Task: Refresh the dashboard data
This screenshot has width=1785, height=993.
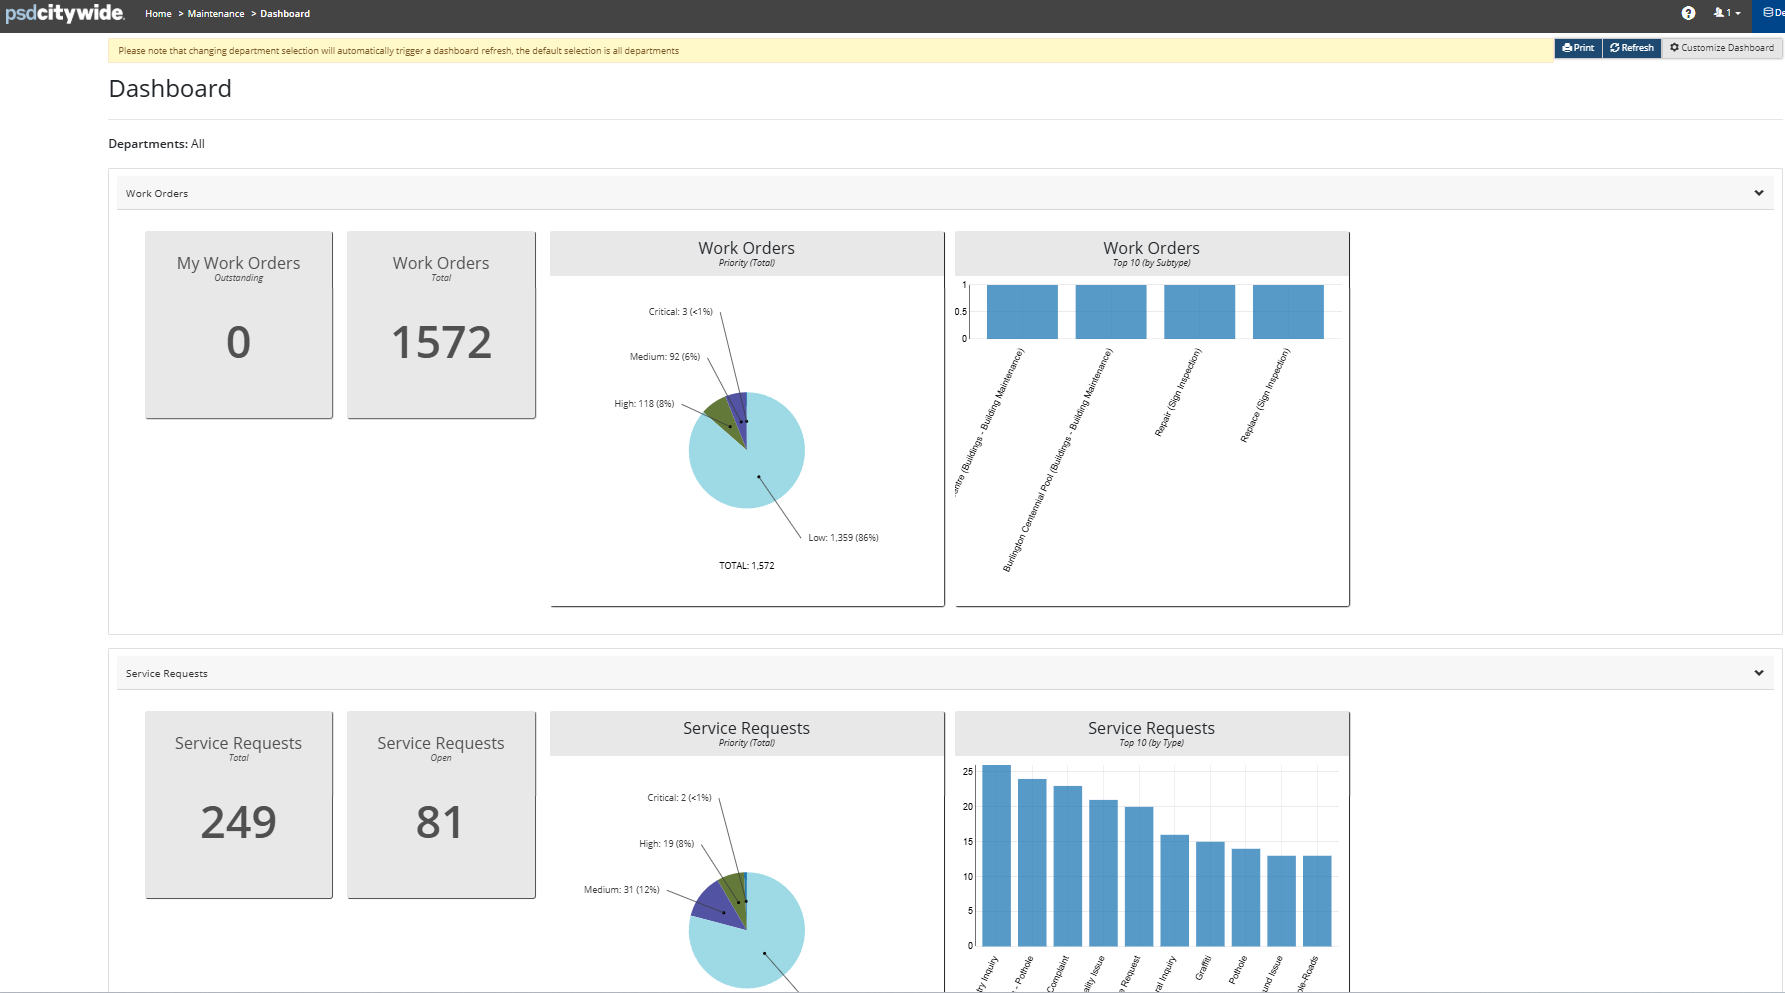Action: (x=1632, y=48)
